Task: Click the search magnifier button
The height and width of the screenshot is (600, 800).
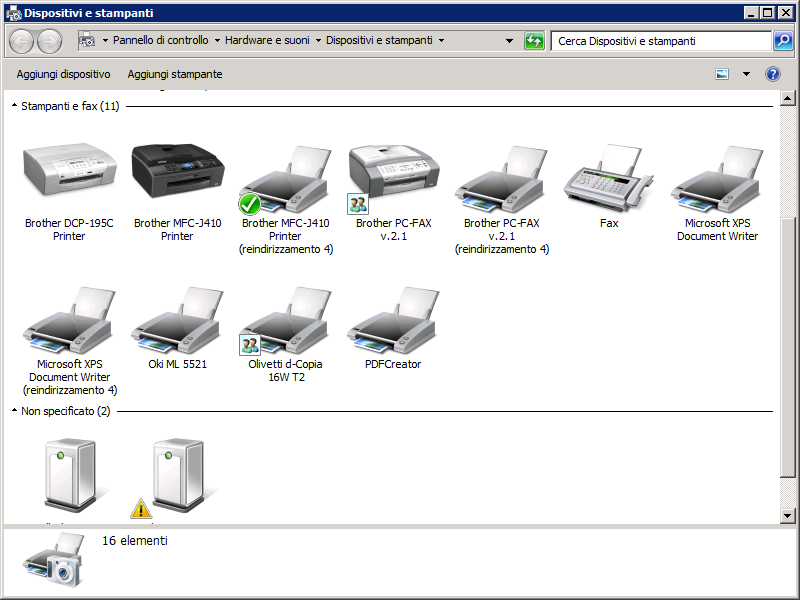Action: point(783,41)
